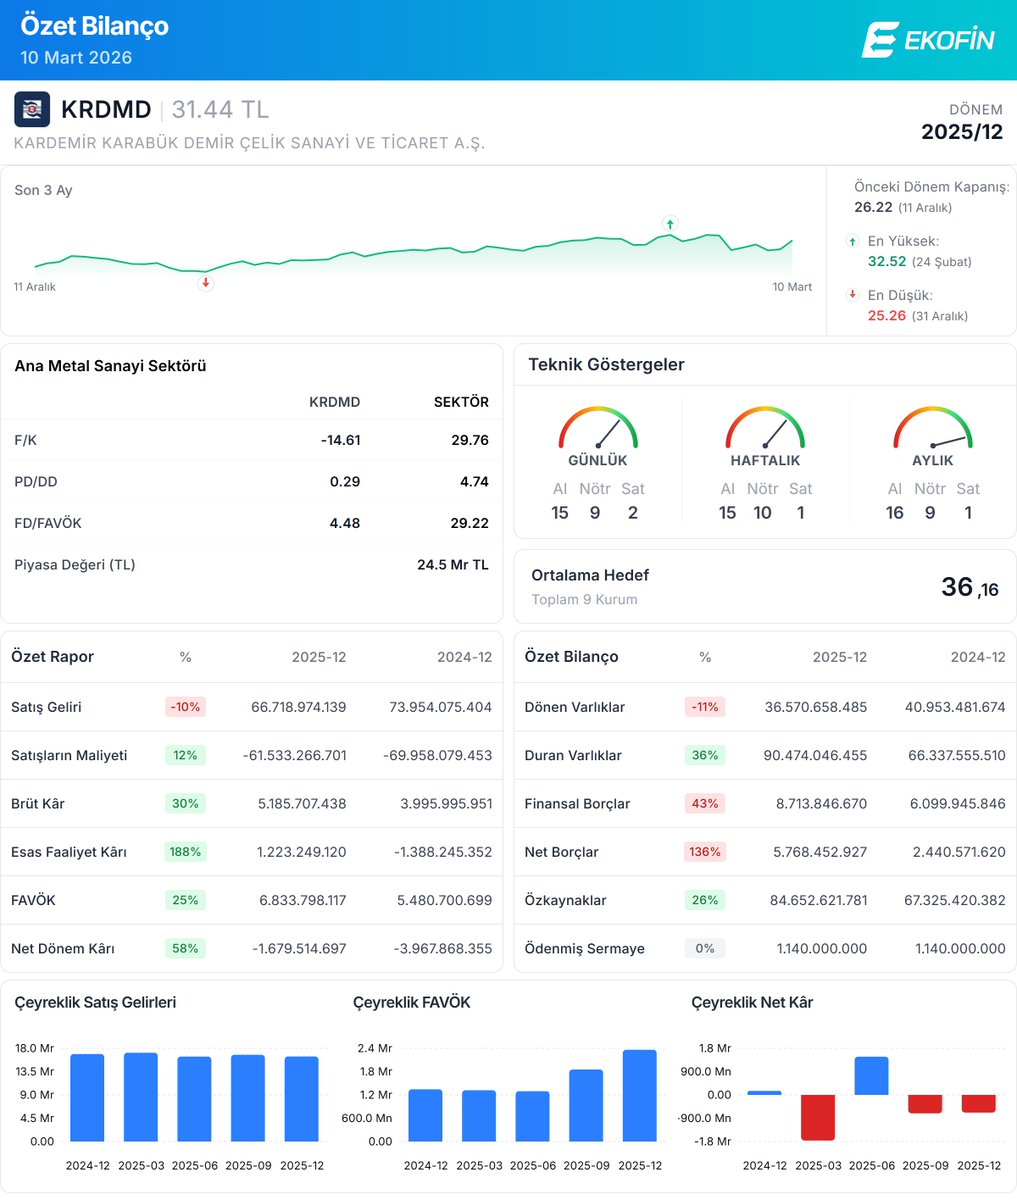Click the red 2025-12 bar in Net Kâr chart
This screenshot has width=1017, height=1200.
[979, 1104]
